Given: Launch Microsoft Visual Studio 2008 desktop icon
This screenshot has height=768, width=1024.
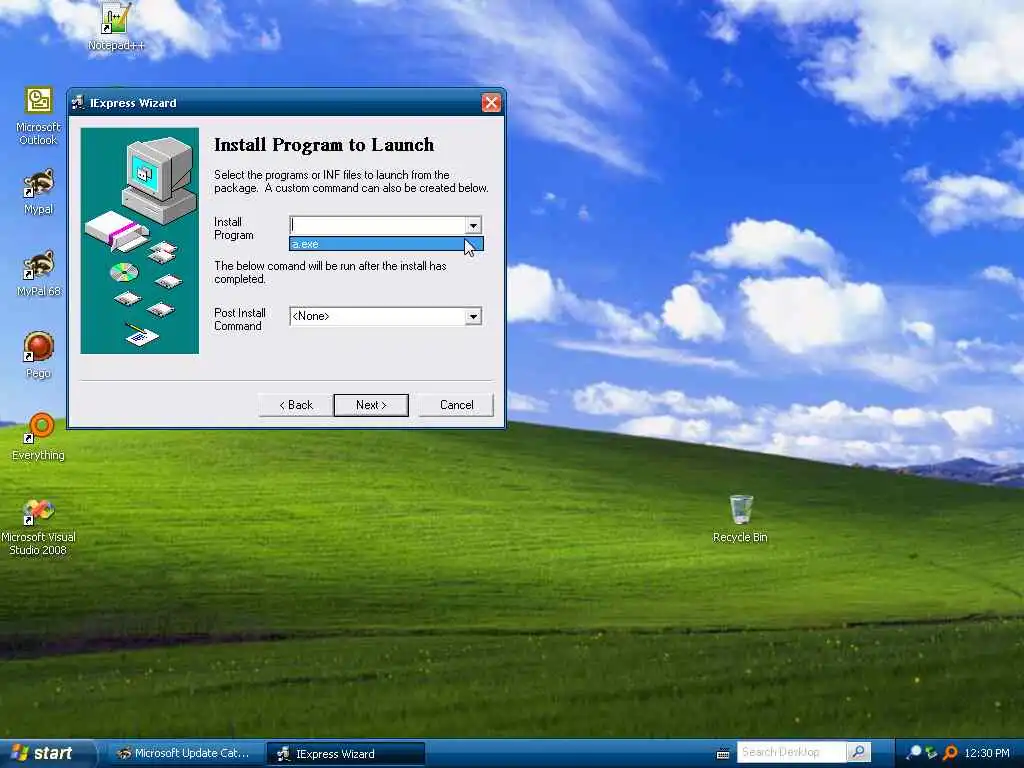Looking at the screenshot, I should point(39,528).
